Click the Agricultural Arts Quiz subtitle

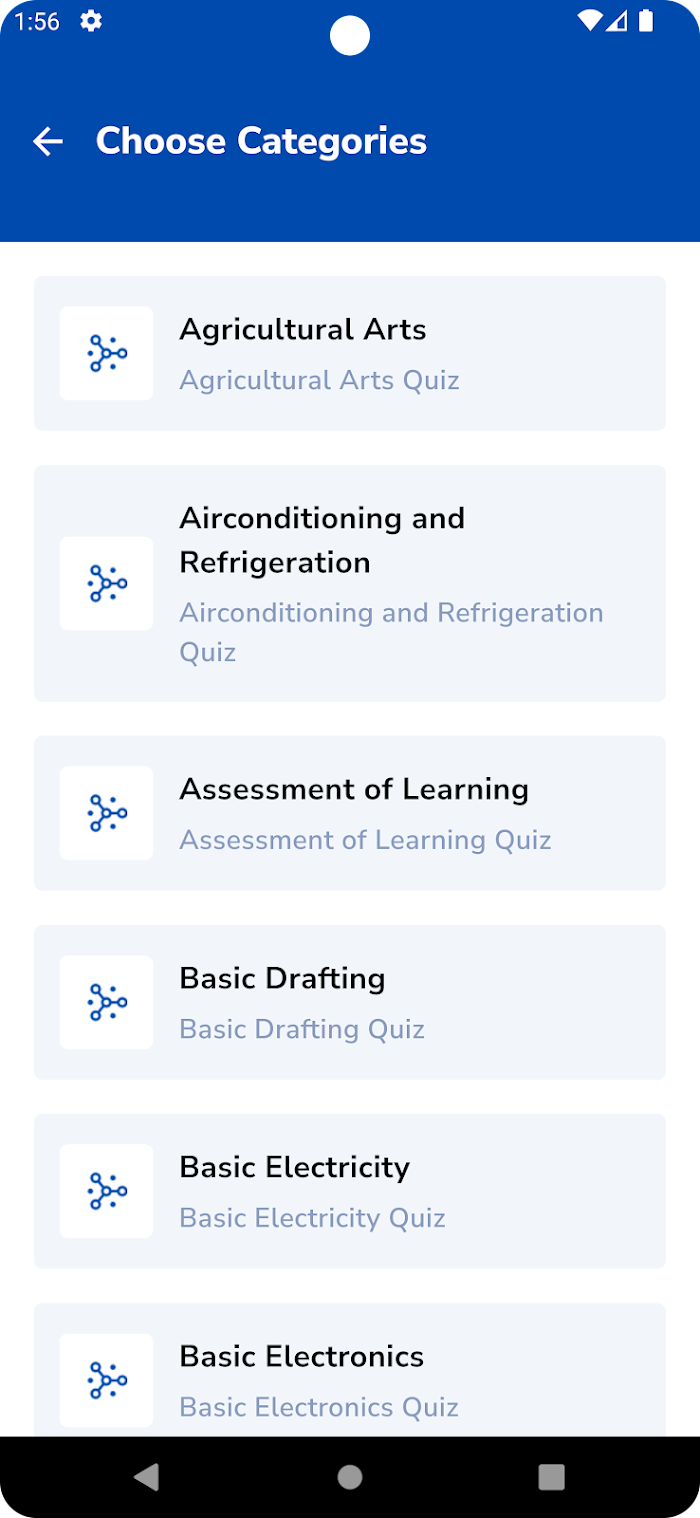click(320, 380)
